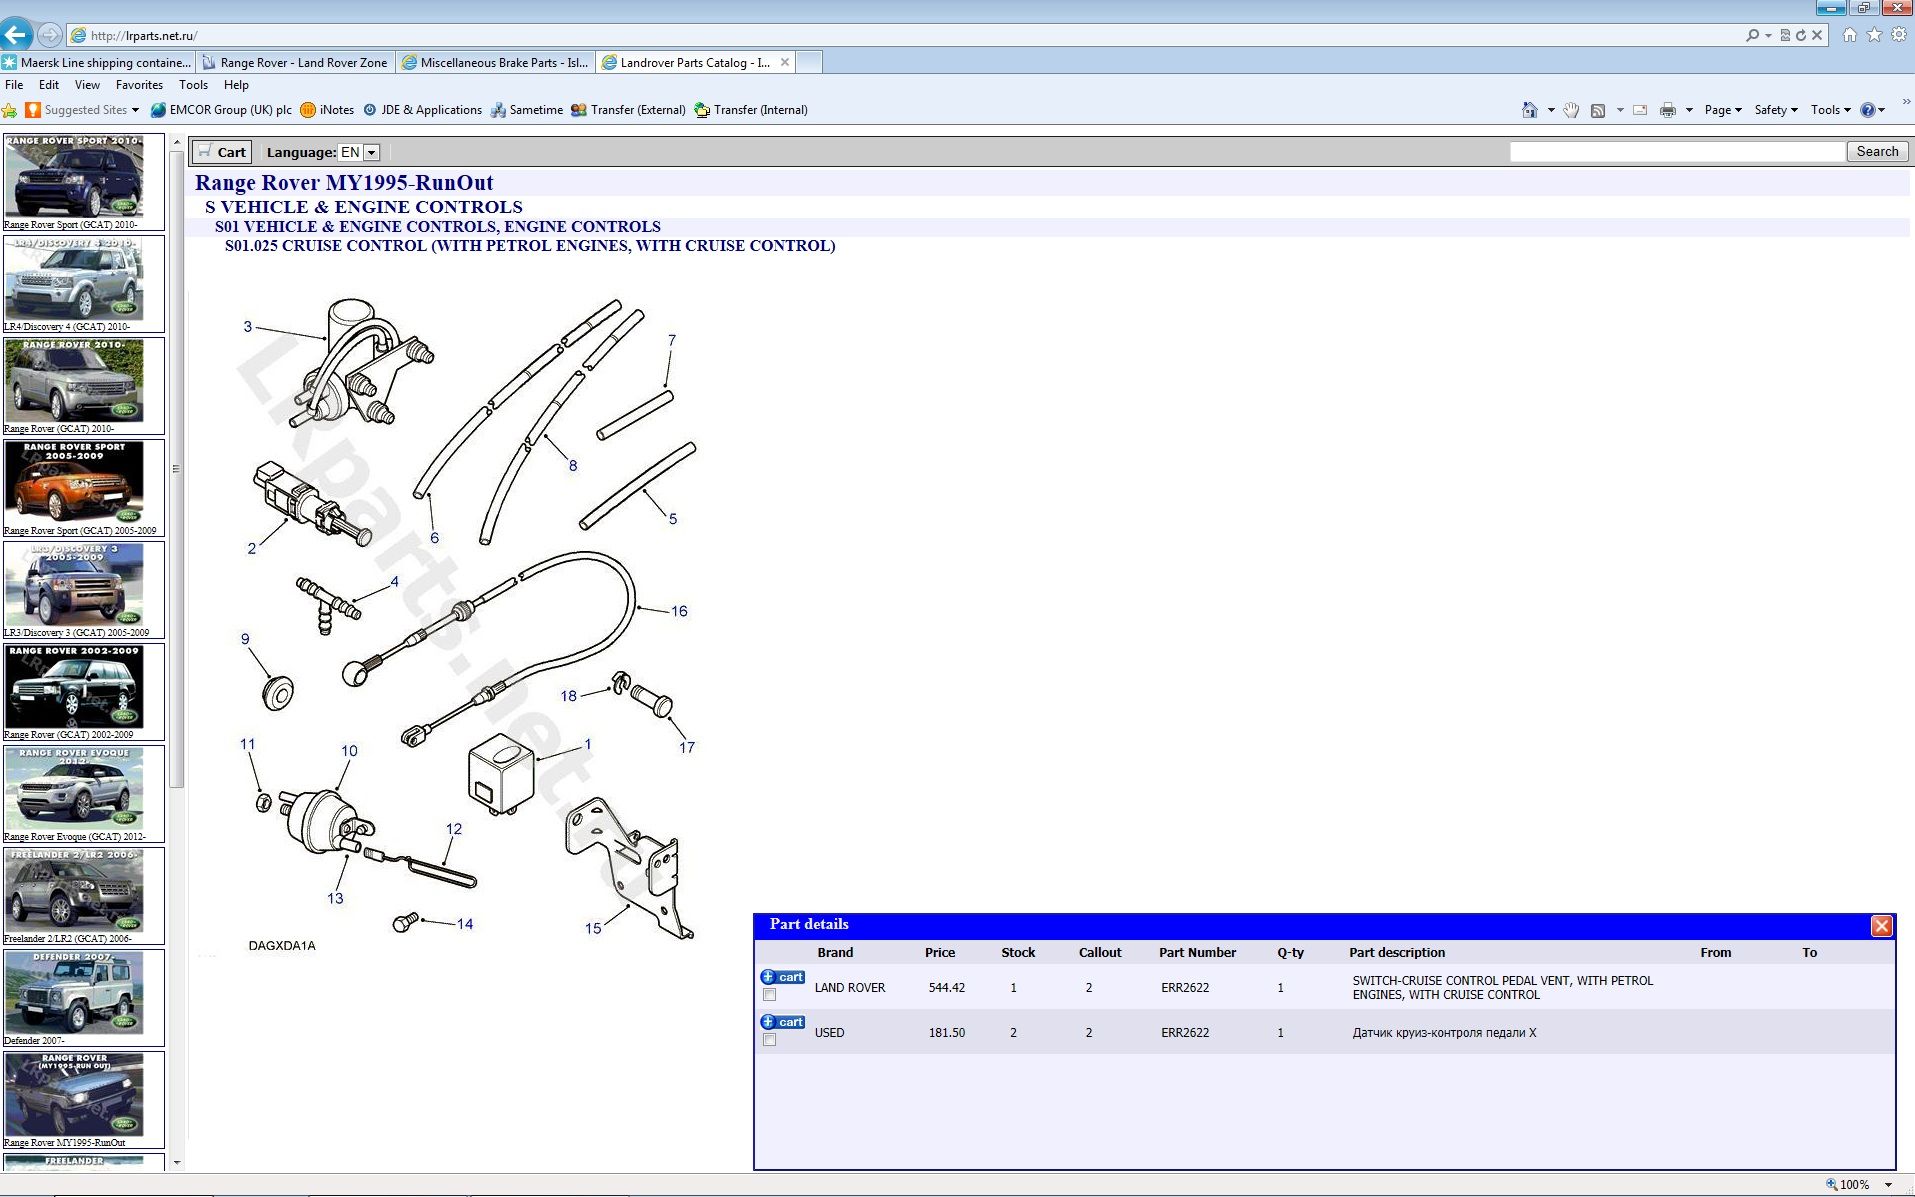Screen dimensions: 1915x1197
Task: Open the View menu
Action: click(87, 85)
